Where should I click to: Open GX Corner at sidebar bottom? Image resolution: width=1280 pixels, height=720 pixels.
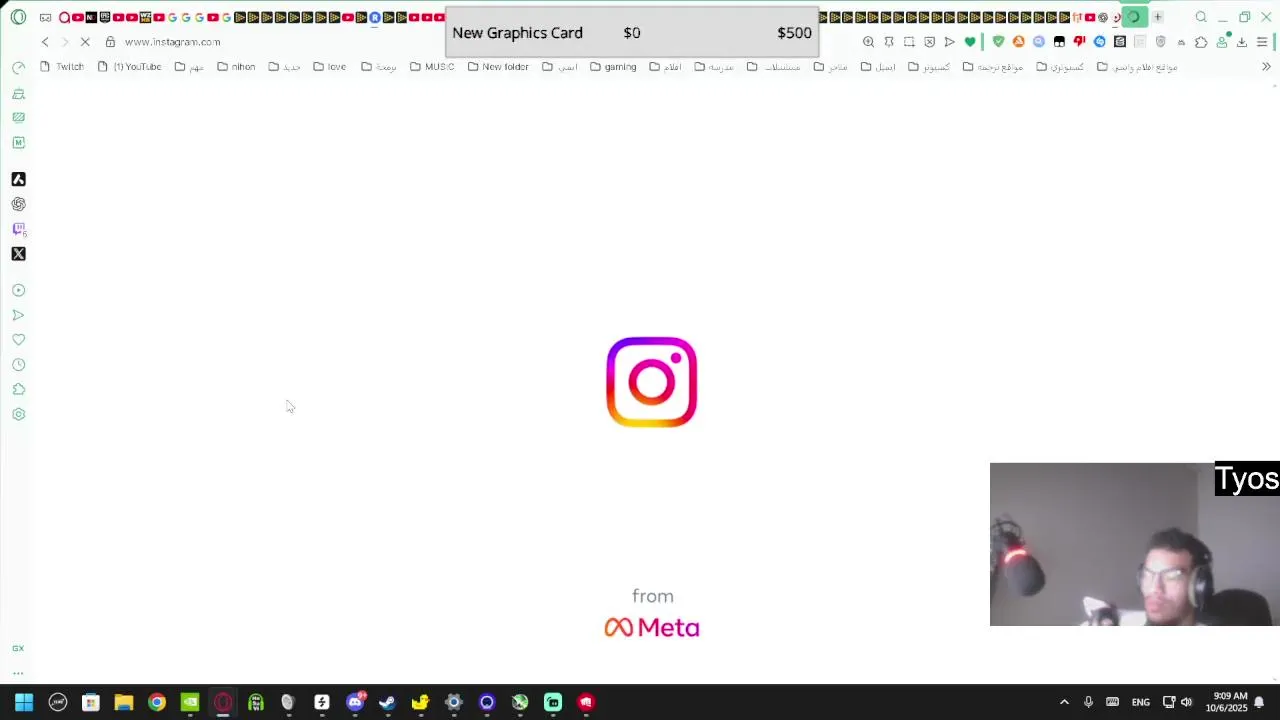18,648
